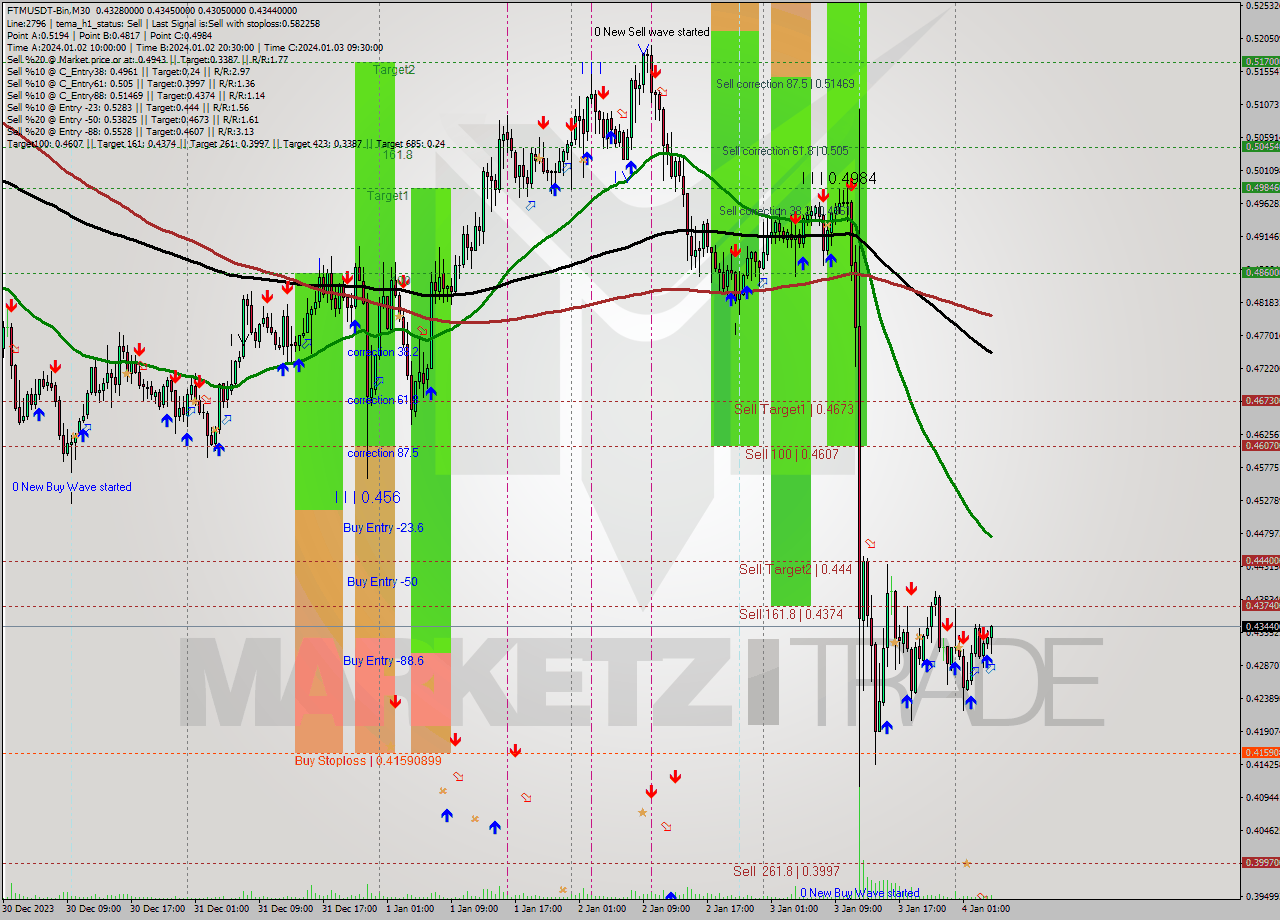The image size is (1280, 920).
Task: Click the Sell 261.8 | 0.3997 label
Action: tap(786, 871)
